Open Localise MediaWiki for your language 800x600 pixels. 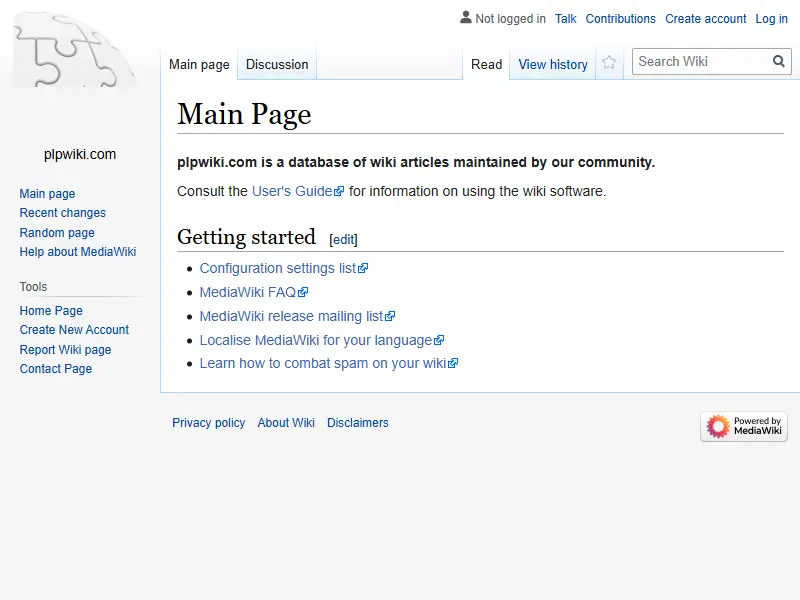(x=321, y=340)
